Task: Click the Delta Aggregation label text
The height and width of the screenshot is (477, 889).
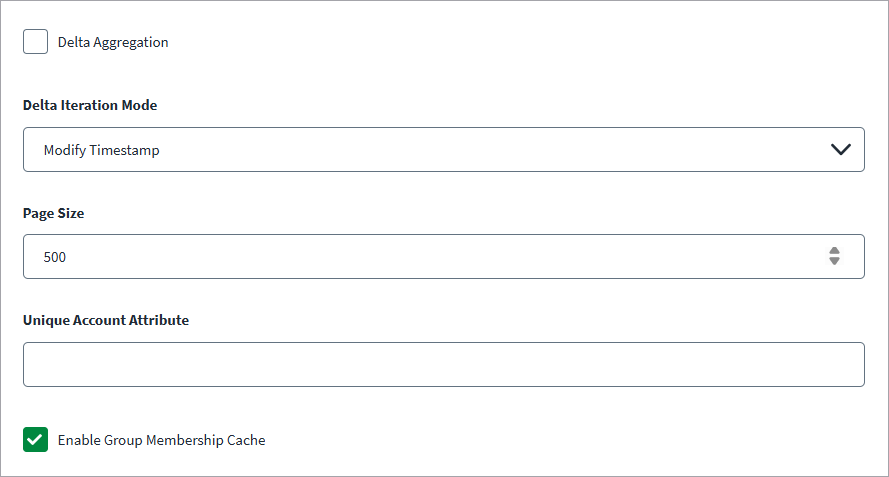Action: click(113, 42)
